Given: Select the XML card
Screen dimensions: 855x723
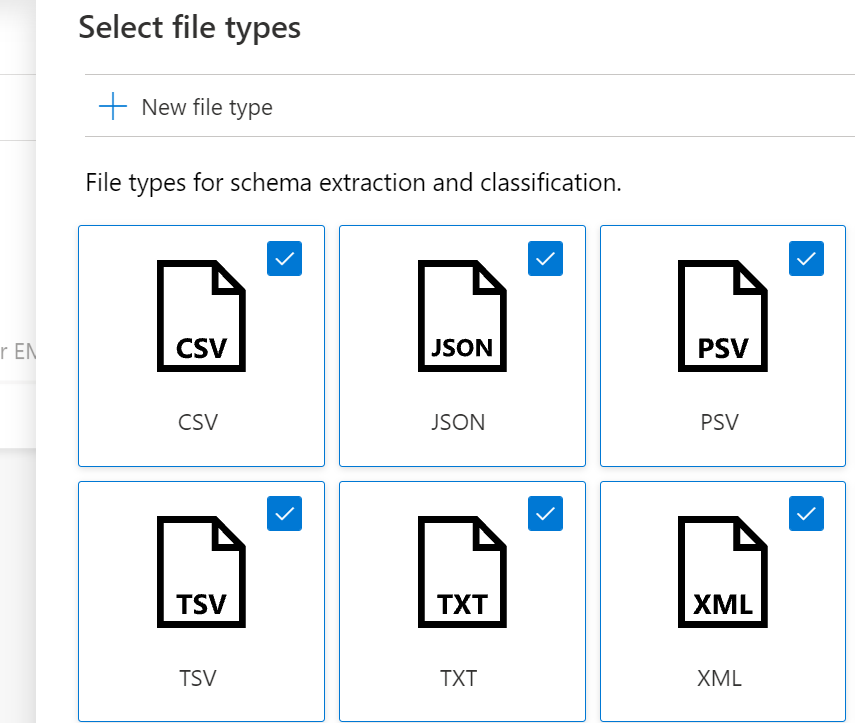Looking at the screenshot, I should (722, 600).
